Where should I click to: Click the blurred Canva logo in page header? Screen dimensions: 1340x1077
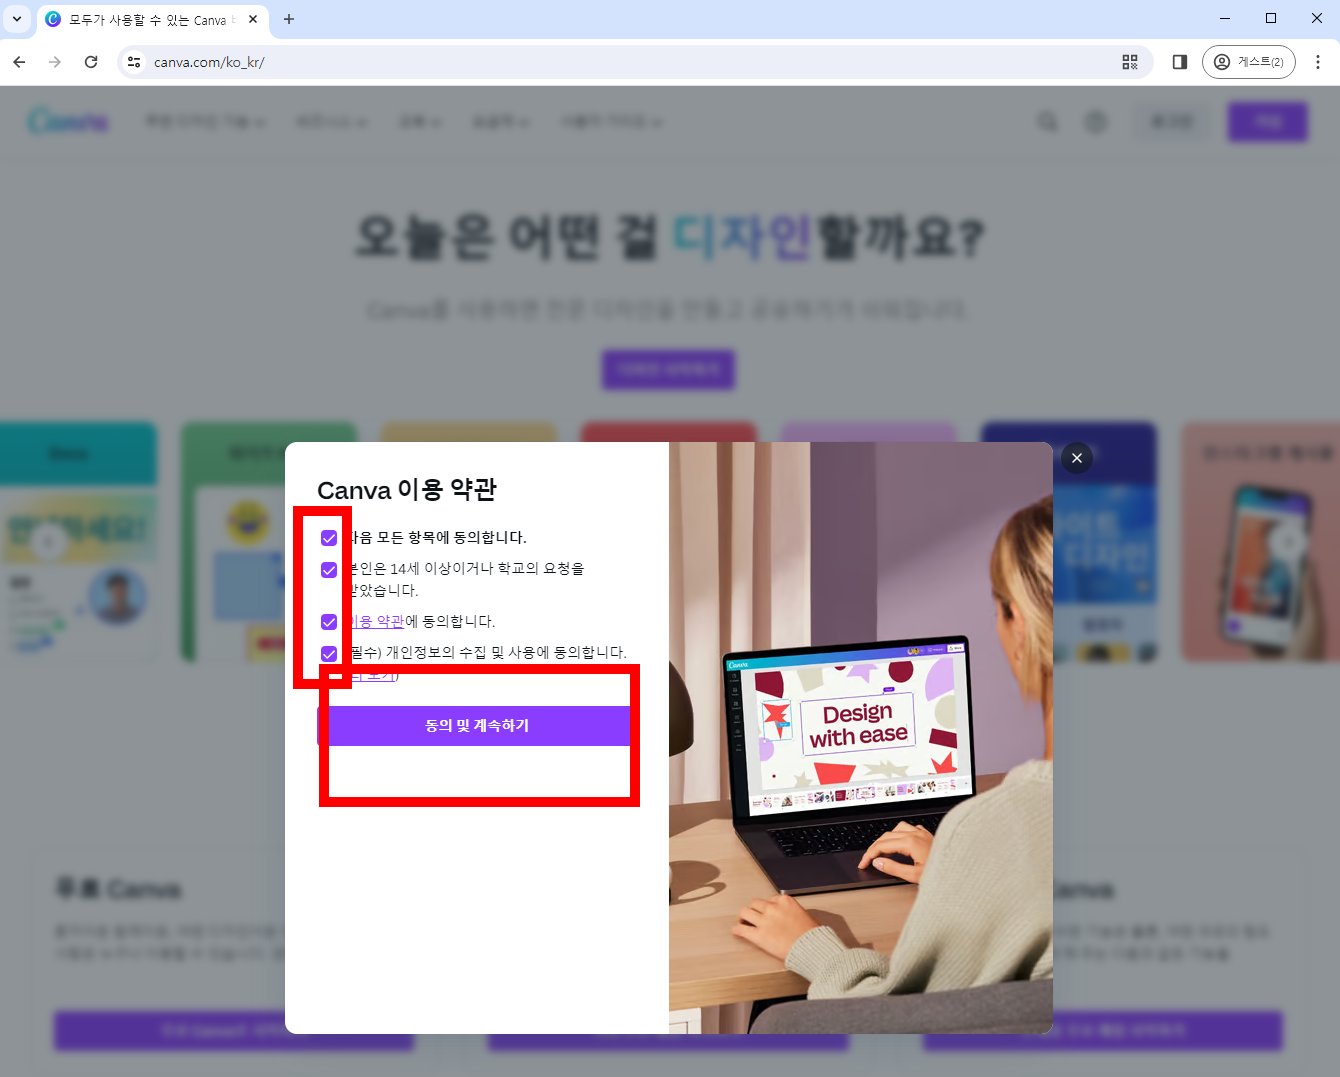point(68,122)
